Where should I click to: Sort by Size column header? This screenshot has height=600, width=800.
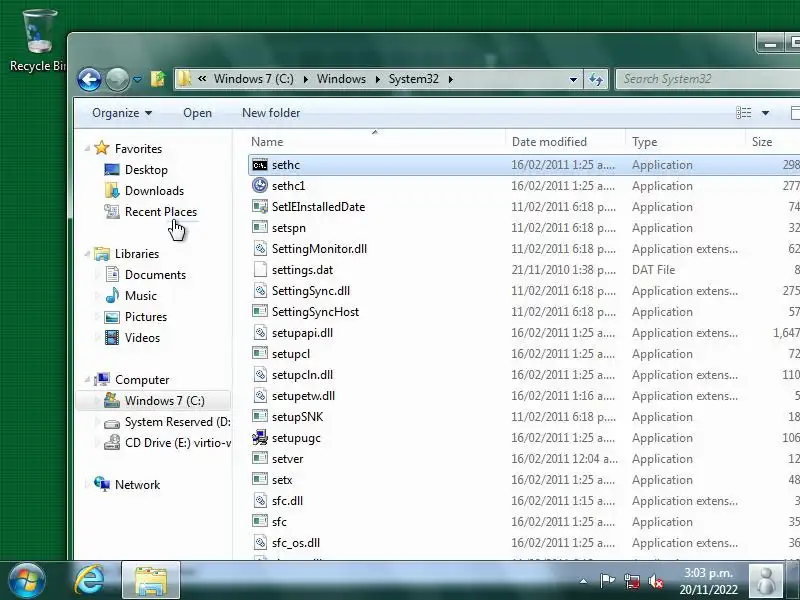[x=772, y=142]
